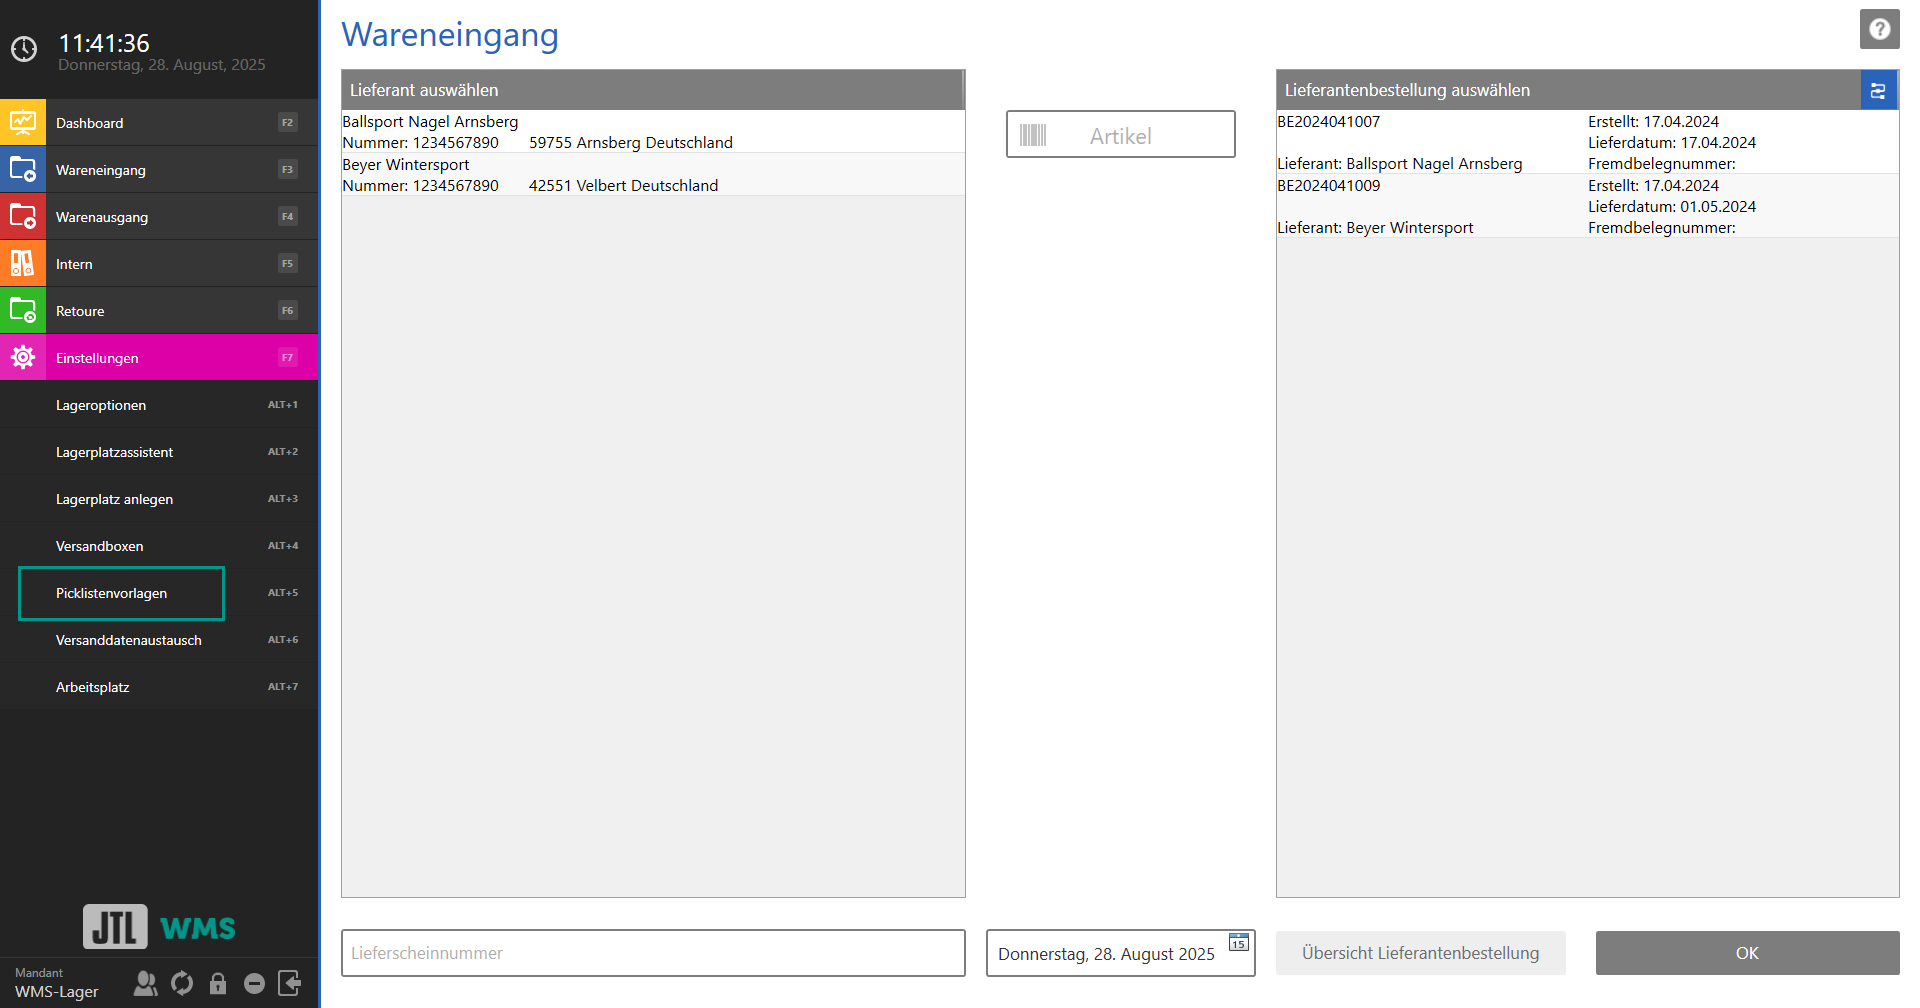Select Lageroptionen from the settings submenu
The width and height of the screenshot is (1920, 1008).
pos(101,405)
